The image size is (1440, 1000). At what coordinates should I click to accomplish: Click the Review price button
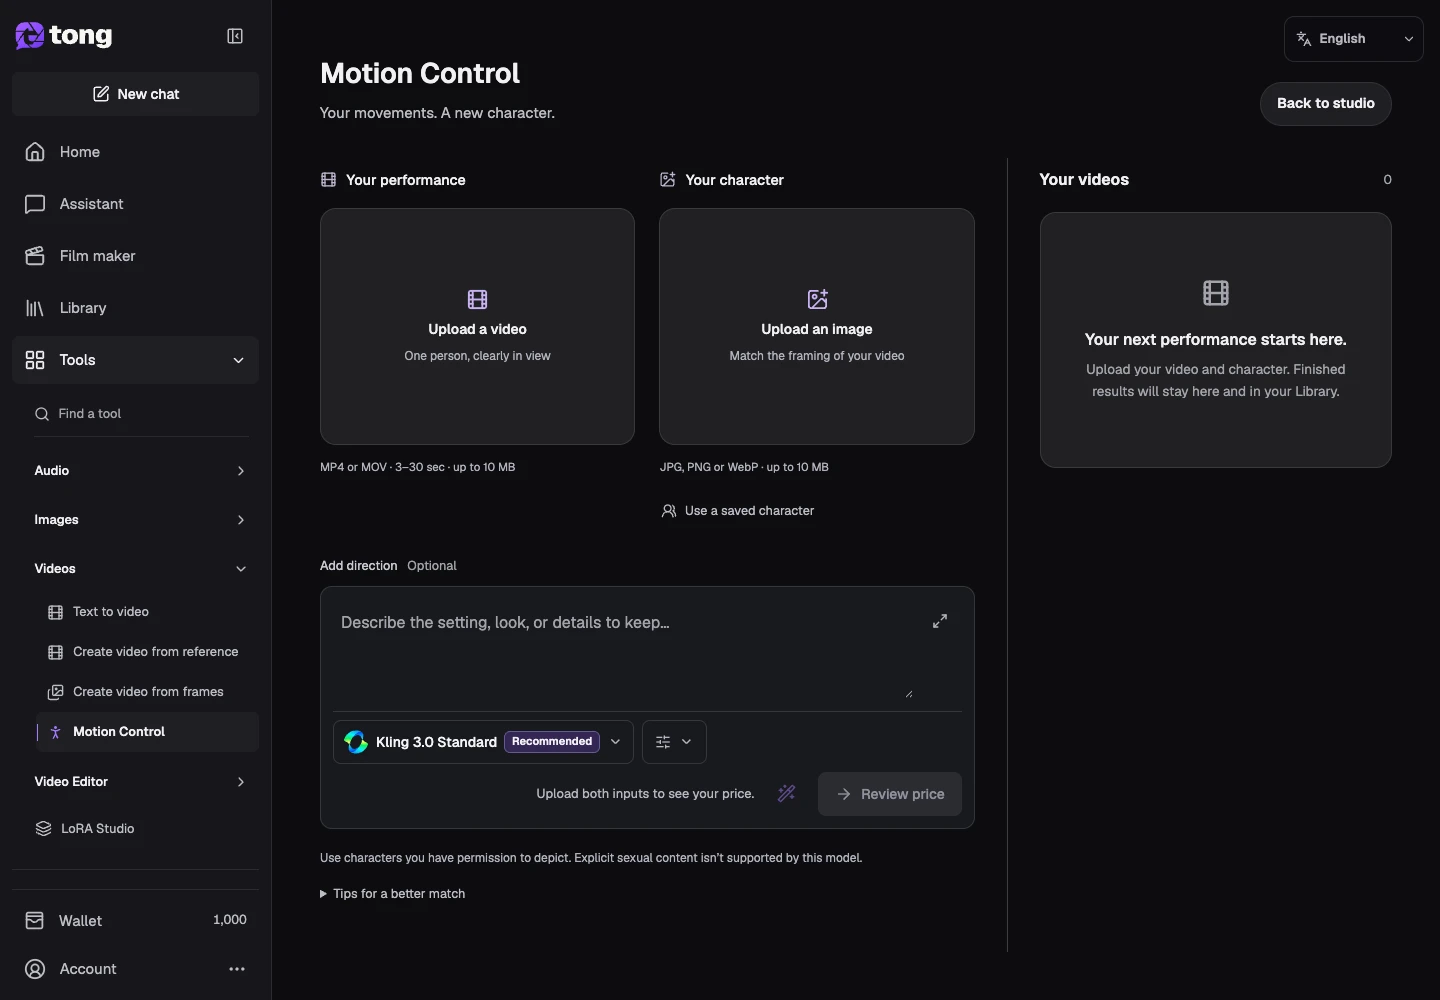point(890,794)
